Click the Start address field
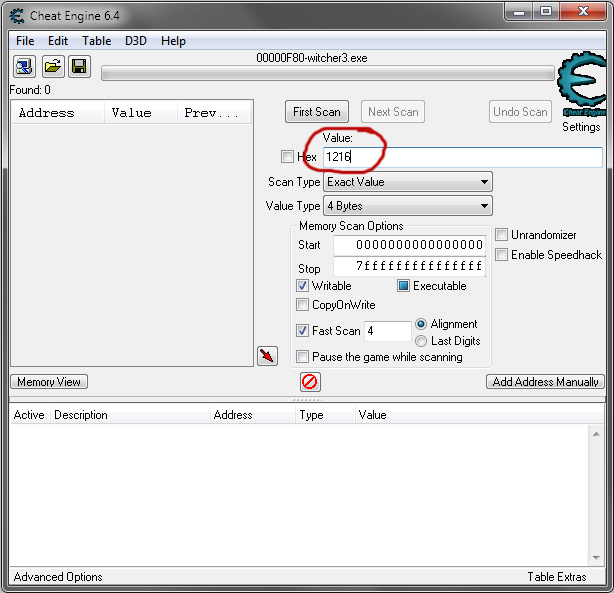Viewport: 614px width, 593px height. tap(410, 245)
